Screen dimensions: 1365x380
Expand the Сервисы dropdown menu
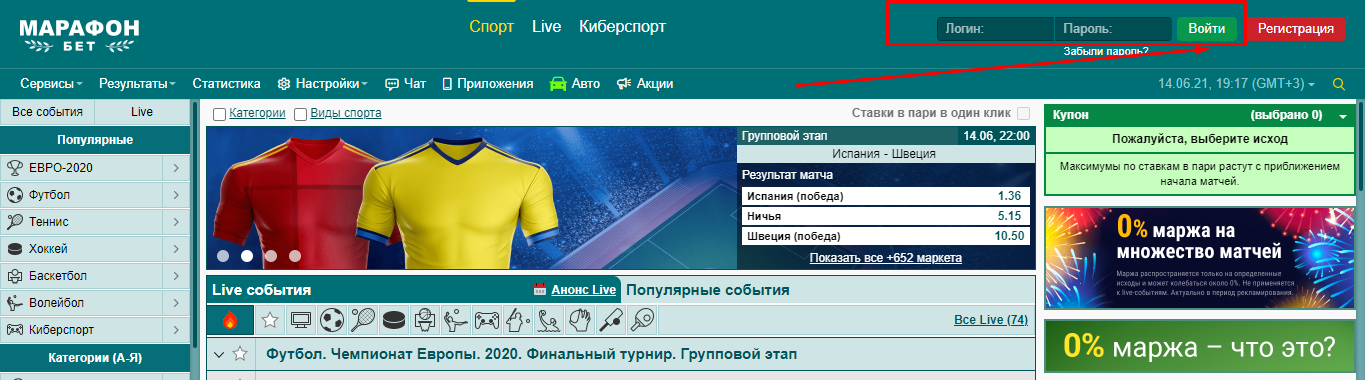pyautogui.click(x=51, y=84)
